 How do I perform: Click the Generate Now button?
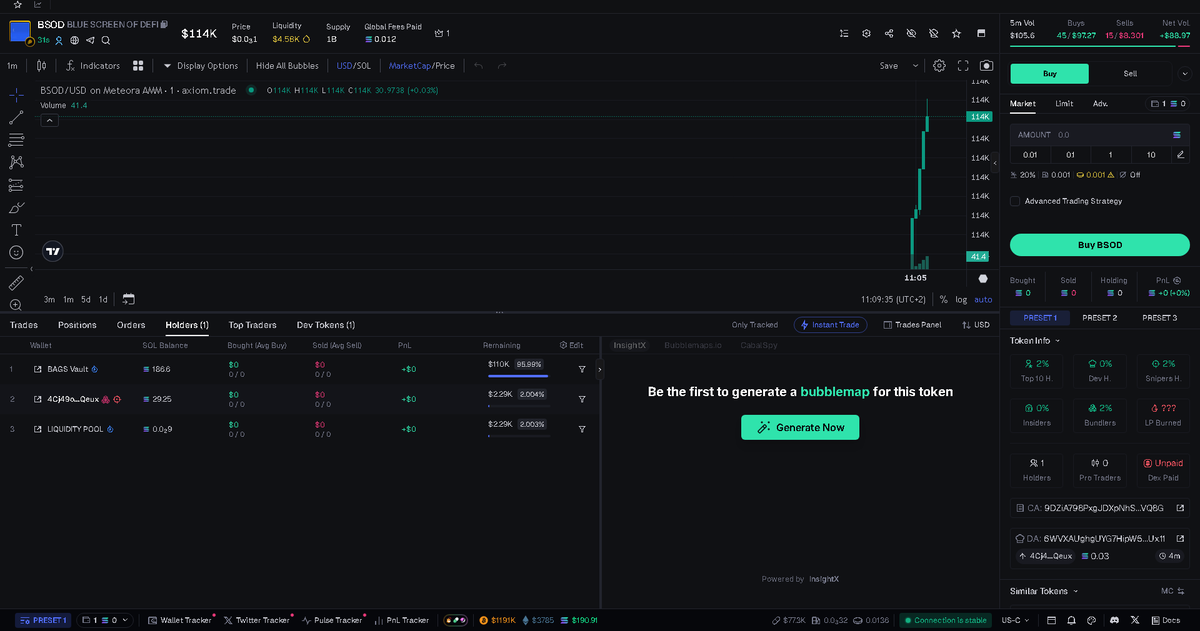click(800, 427)
